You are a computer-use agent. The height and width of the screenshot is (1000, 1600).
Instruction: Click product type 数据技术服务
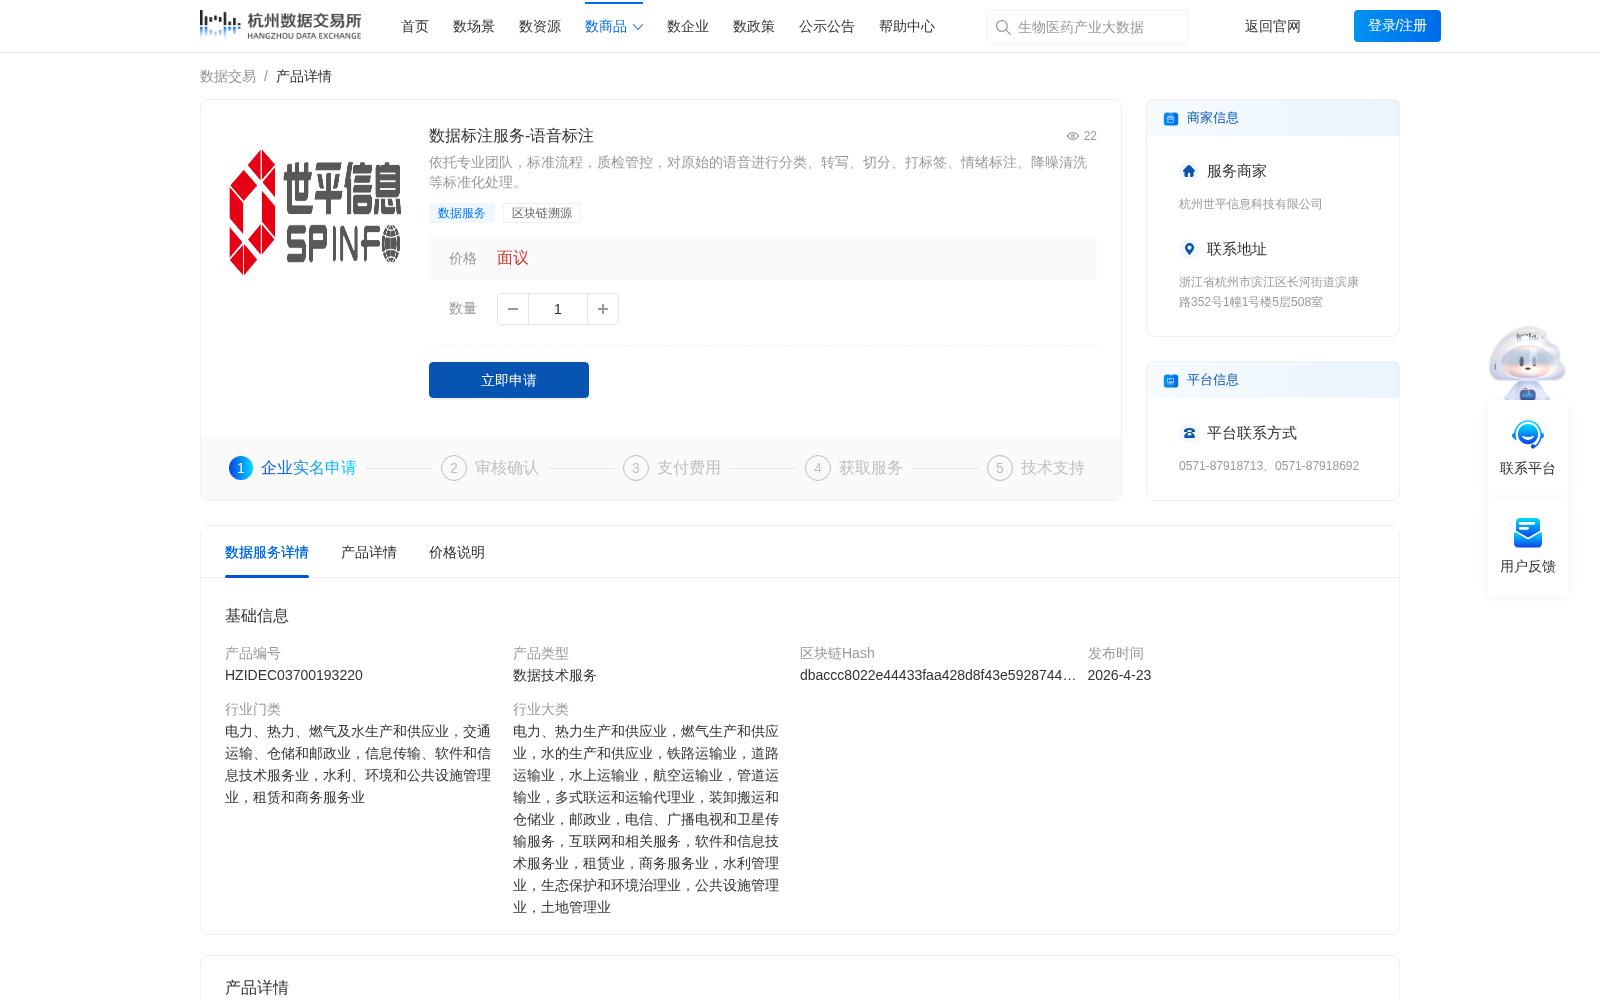click(x=555, y=675)
